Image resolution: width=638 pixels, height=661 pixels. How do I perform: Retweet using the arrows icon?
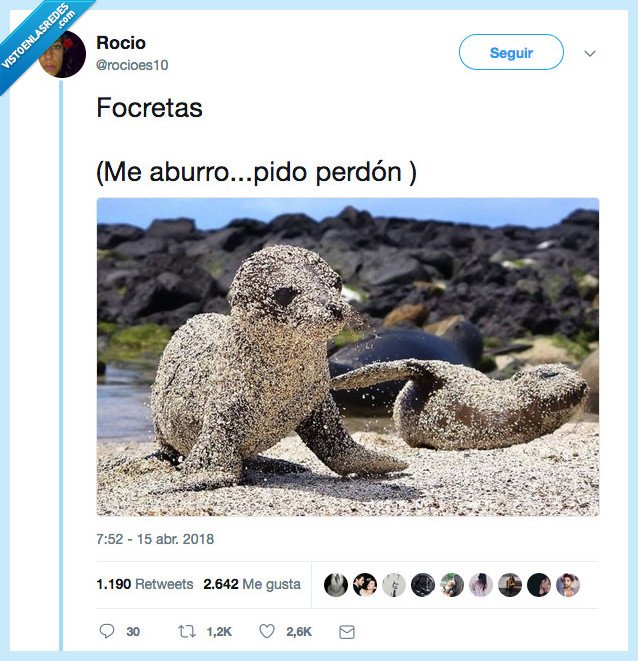[x=186, y=631]
